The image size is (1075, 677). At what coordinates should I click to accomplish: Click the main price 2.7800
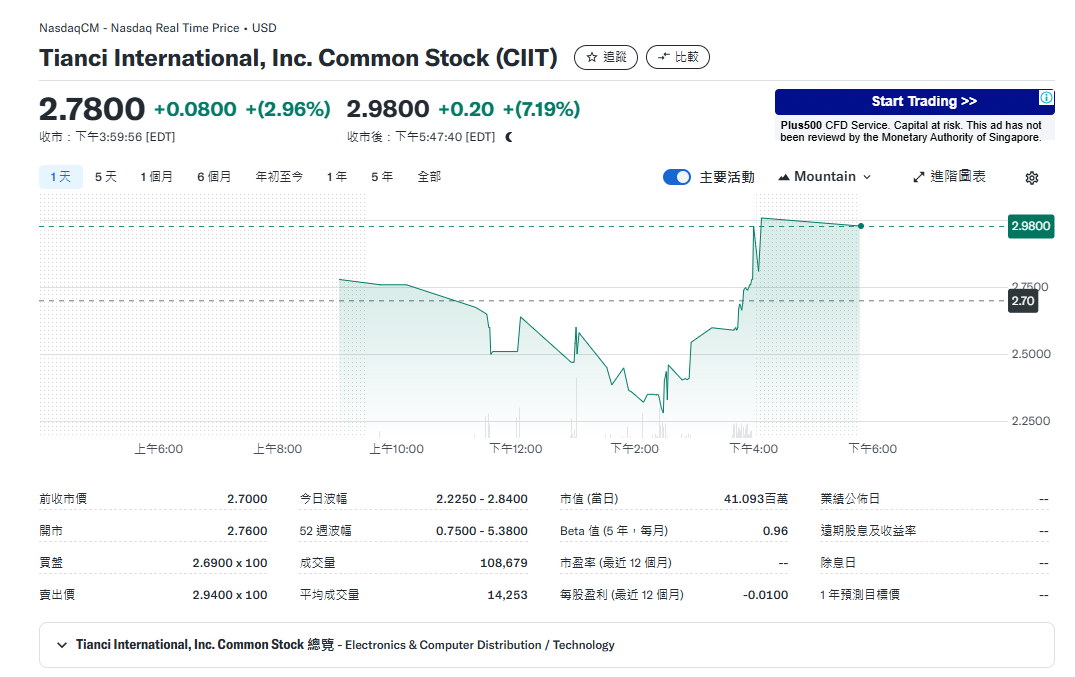pyautogui.click(x=92, y=109)
